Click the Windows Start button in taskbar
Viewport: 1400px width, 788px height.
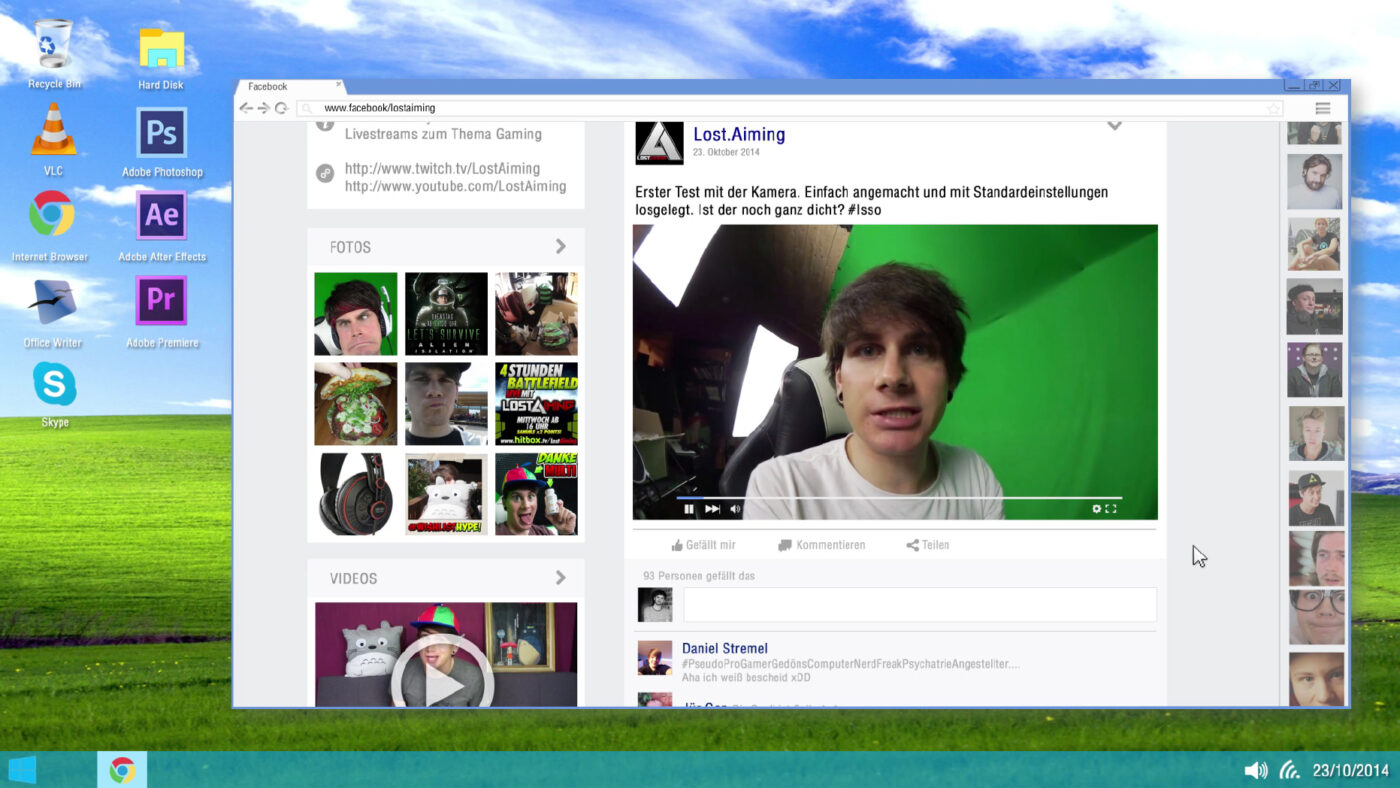pos(22,769)
